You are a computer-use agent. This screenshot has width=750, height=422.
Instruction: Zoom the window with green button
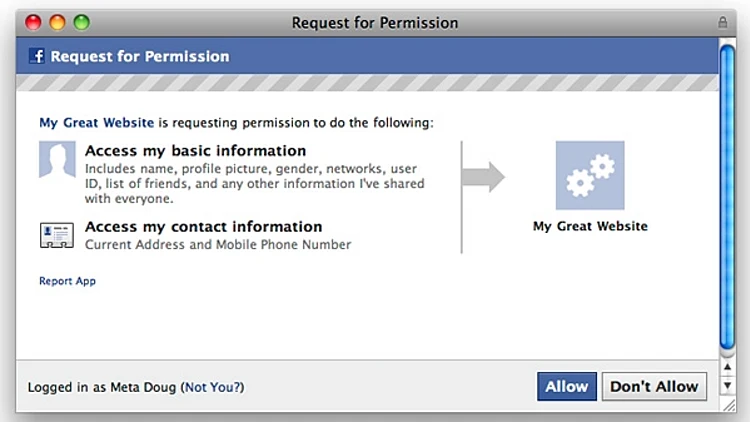point(81,22)
